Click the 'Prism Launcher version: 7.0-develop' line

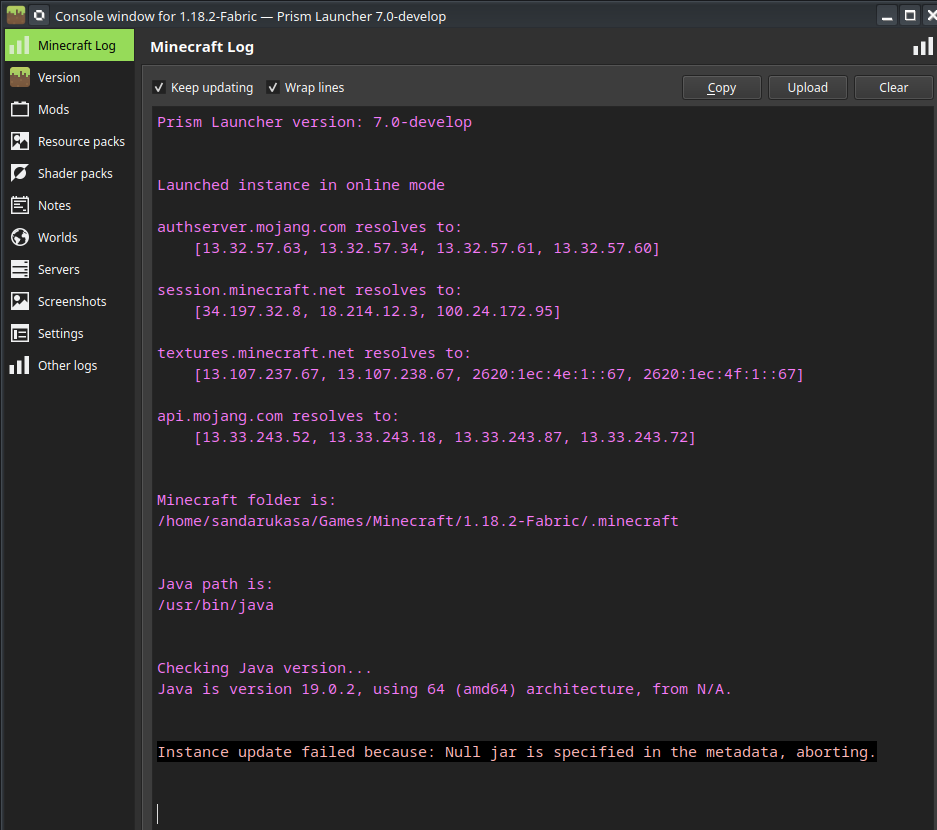click(314, 122)
